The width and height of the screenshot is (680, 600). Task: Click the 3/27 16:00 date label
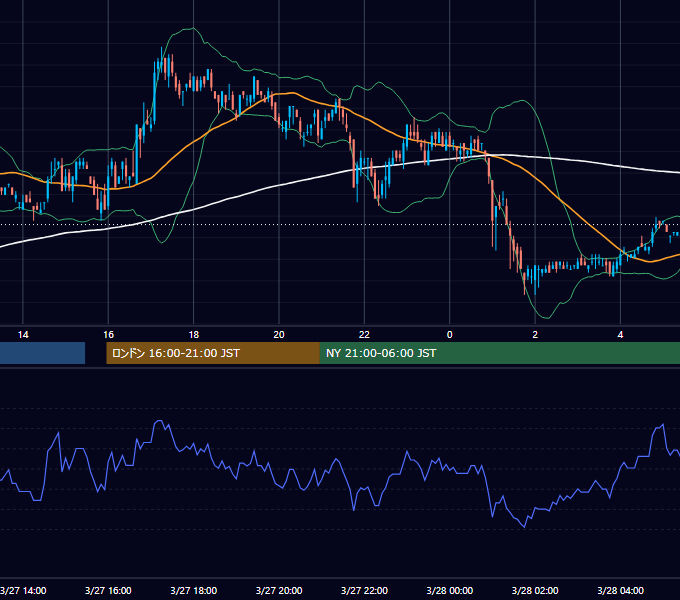tap(108, 590)
